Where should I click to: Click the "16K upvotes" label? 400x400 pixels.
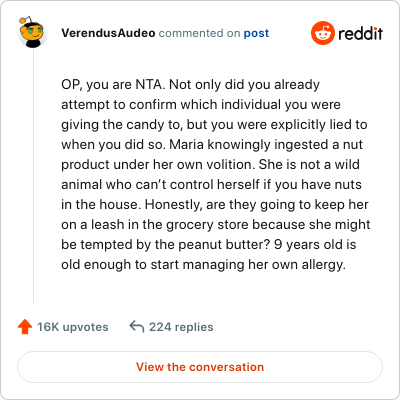[x=73, y=327]
